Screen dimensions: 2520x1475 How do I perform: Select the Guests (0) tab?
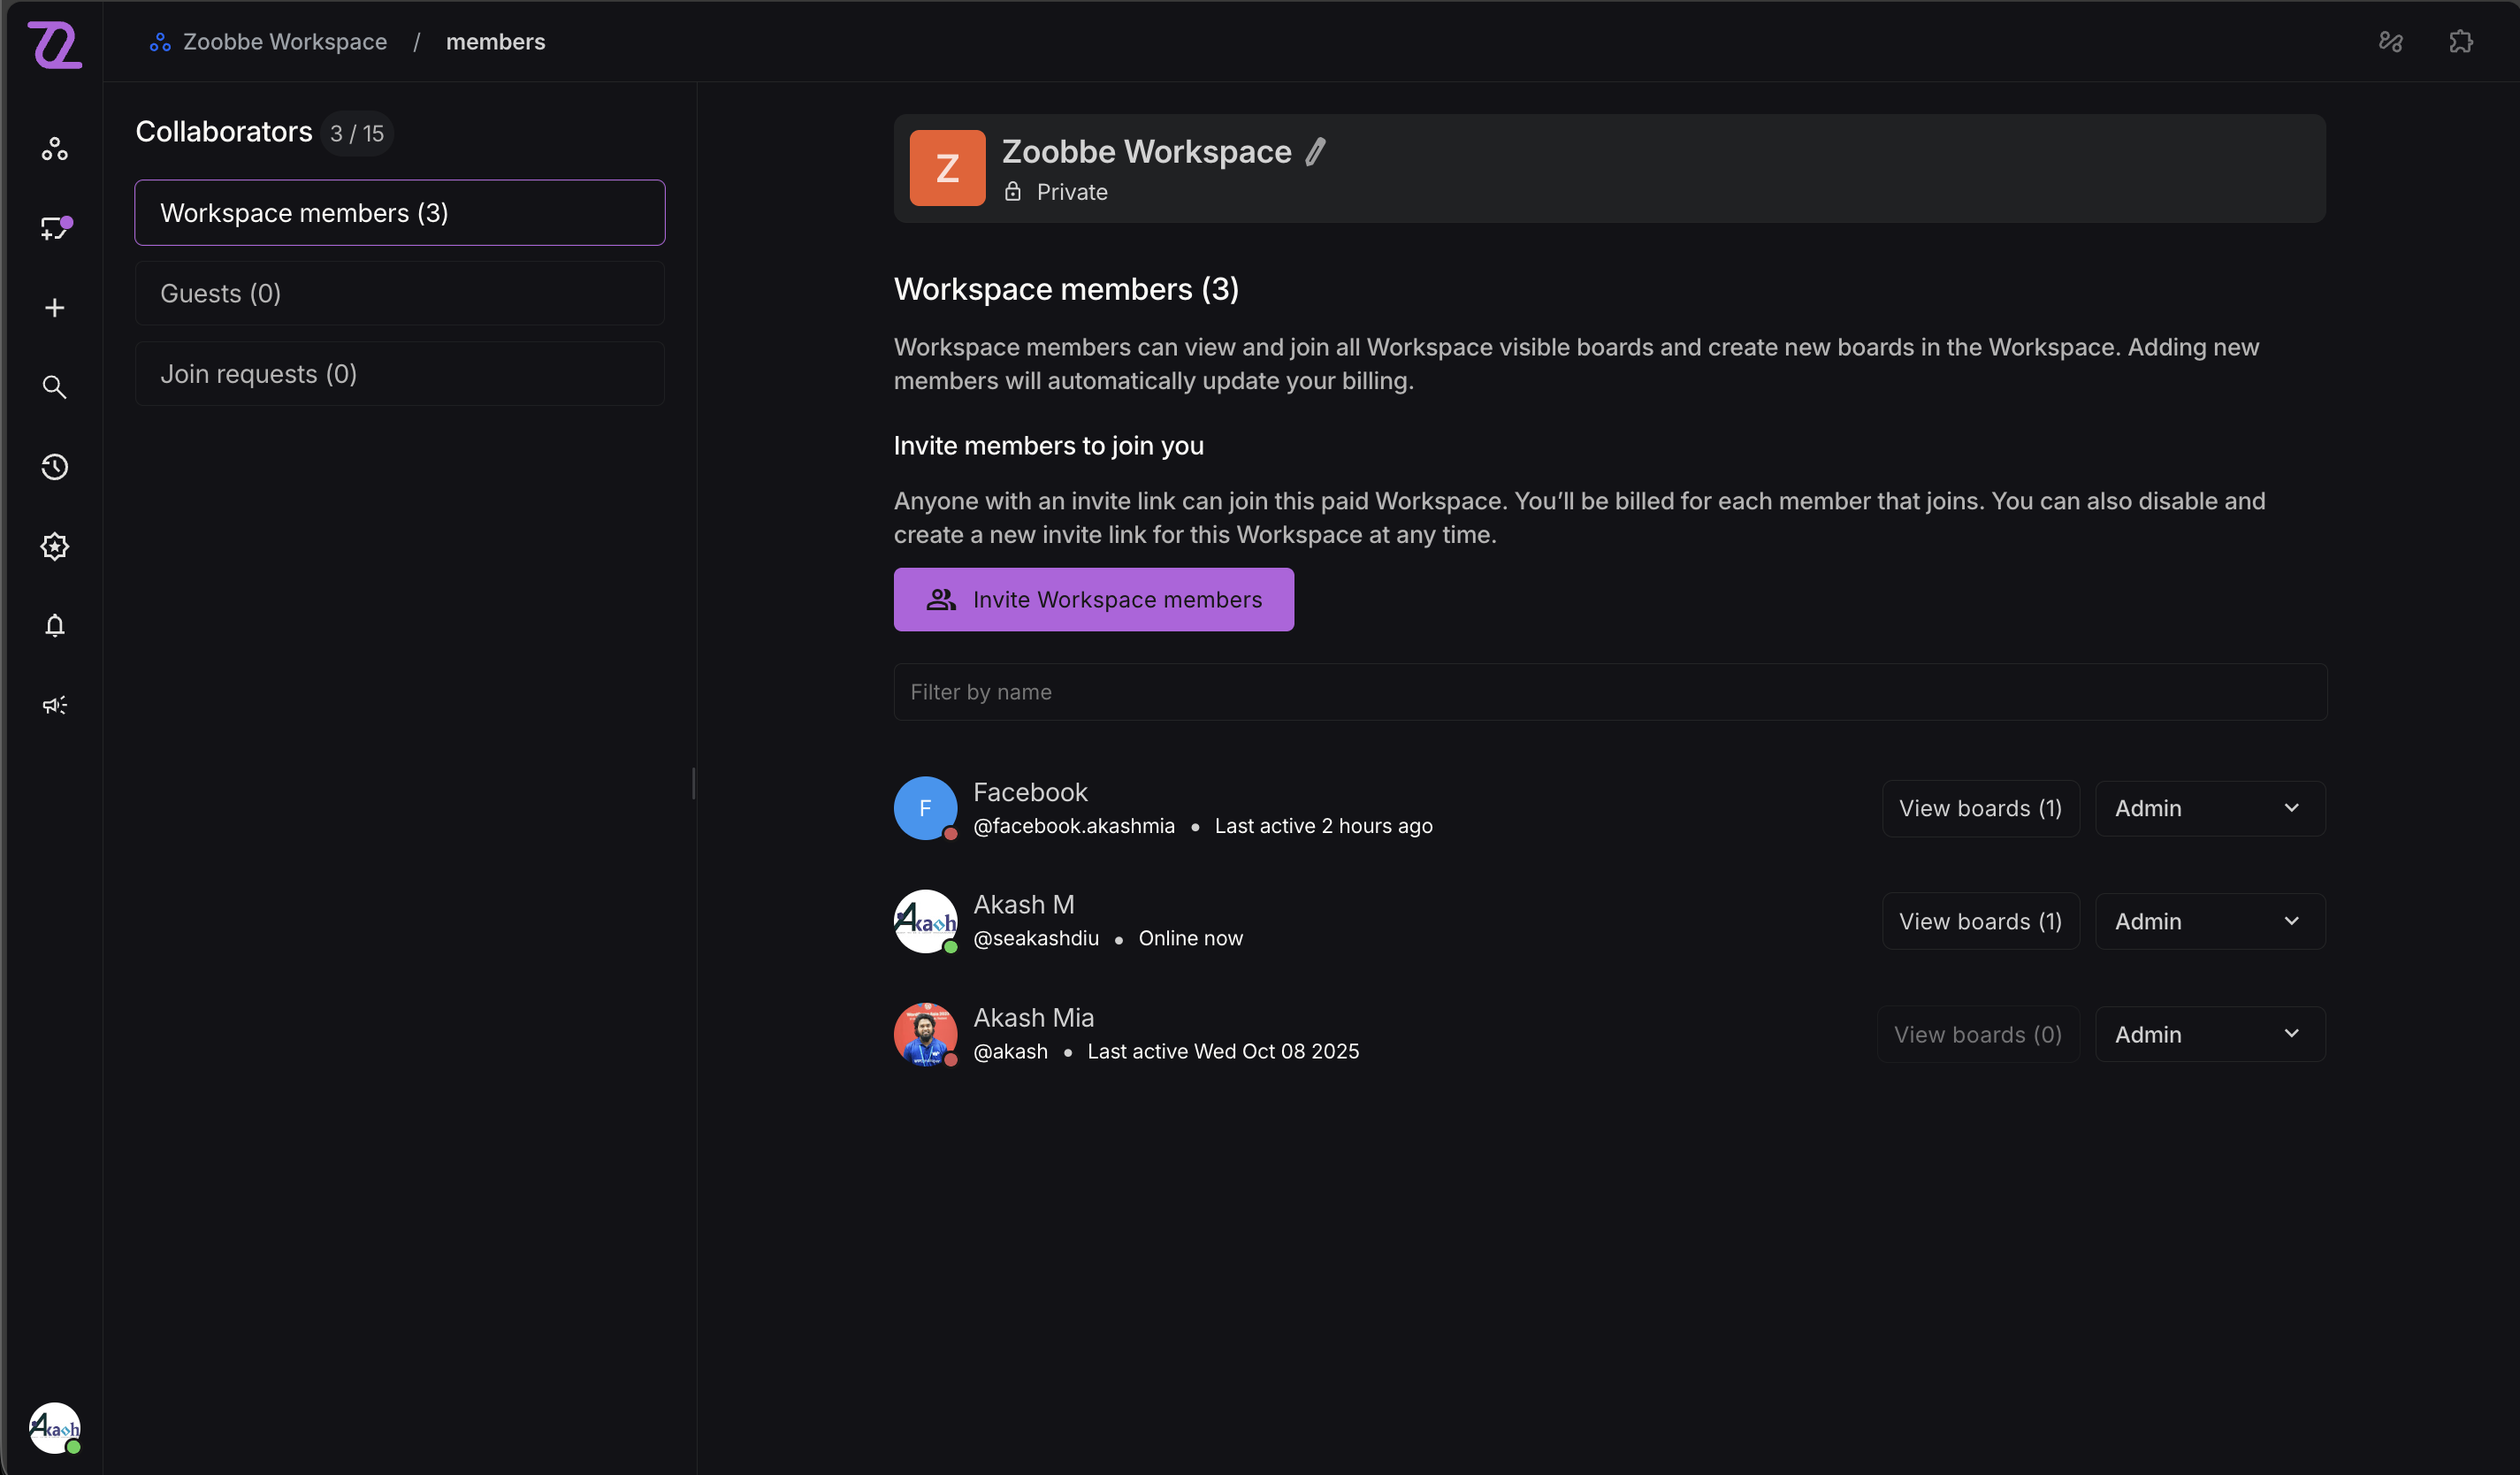coord(399,293)
